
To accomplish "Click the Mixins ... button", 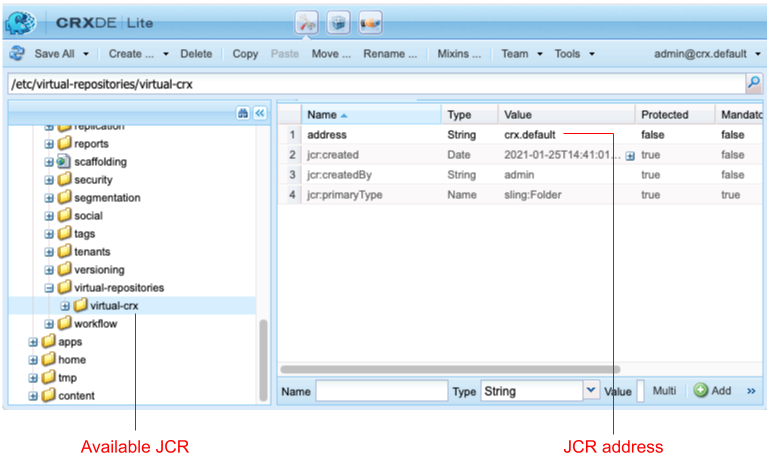I will [x=459, y=54].
